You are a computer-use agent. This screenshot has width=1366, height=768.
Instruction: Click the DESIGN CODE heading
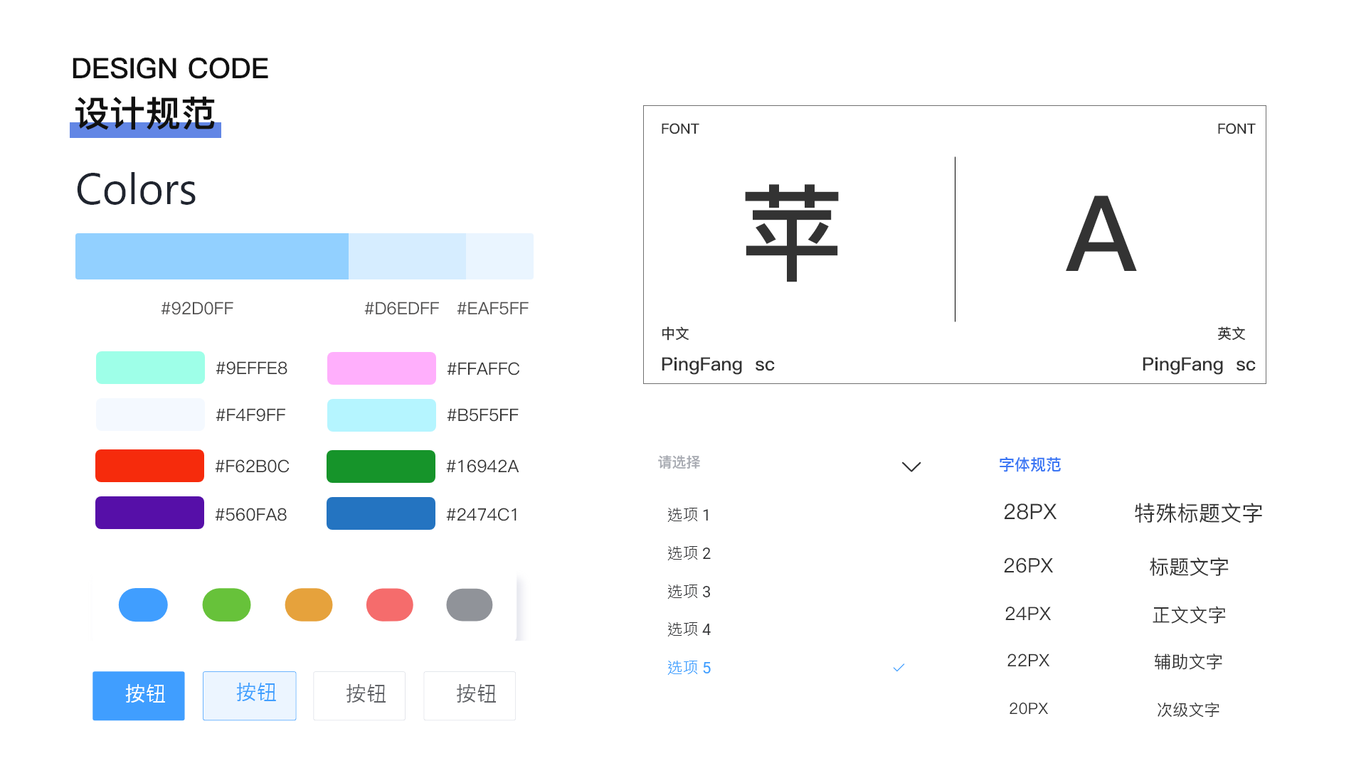click(x=170, y=69)
